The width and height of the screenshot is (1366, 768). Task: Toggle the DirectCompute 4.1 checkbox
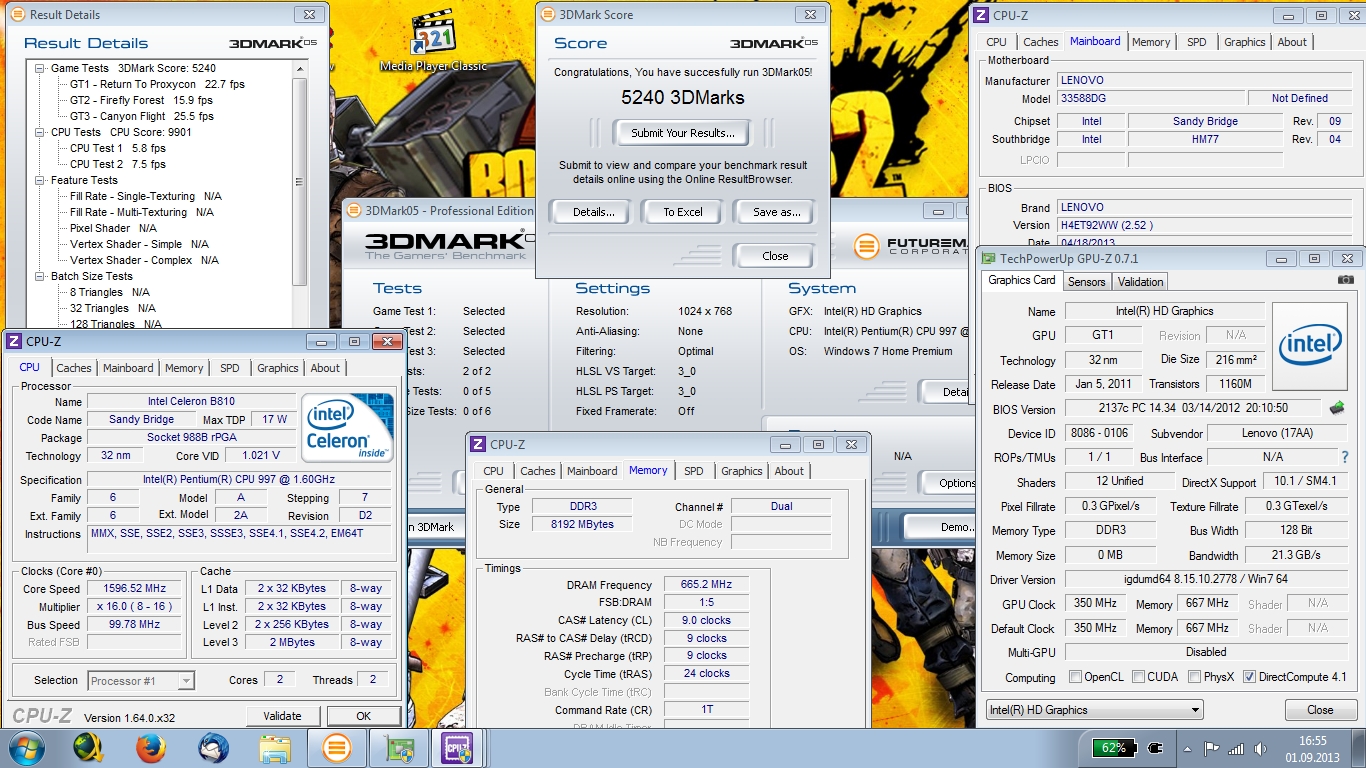click(x=1249, y=677)
